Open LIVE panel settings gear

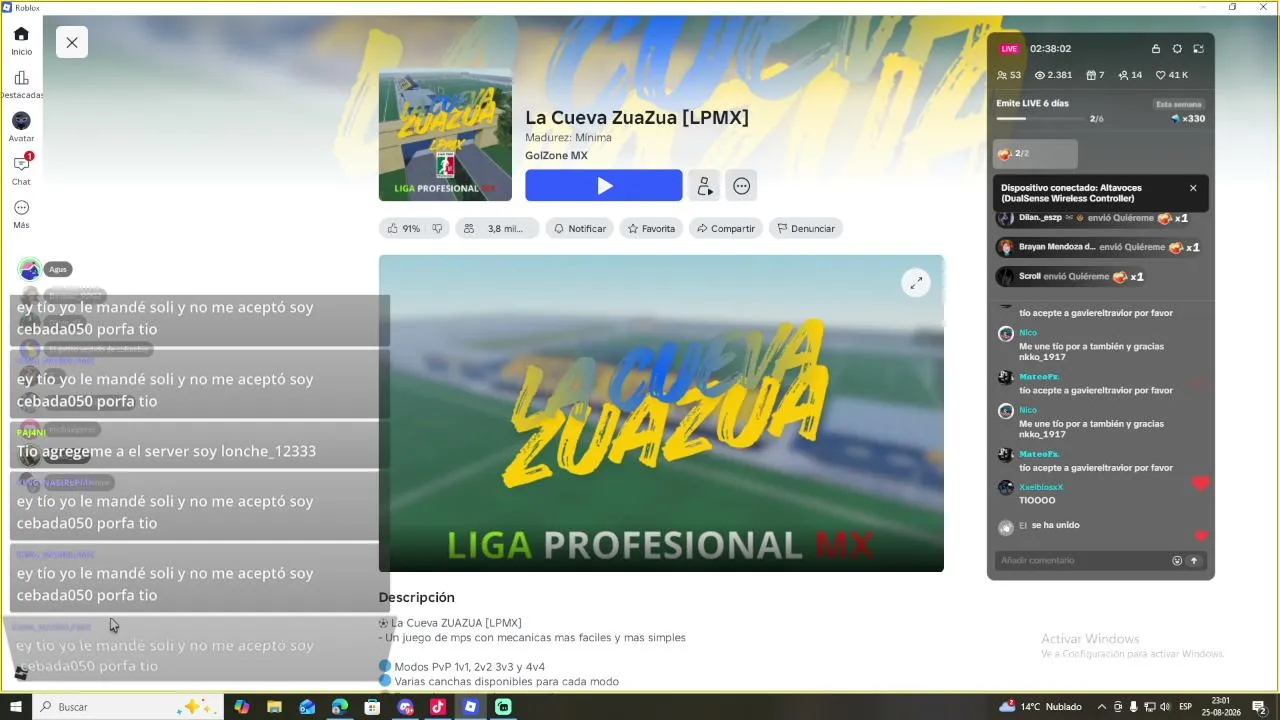point(1177,49)
